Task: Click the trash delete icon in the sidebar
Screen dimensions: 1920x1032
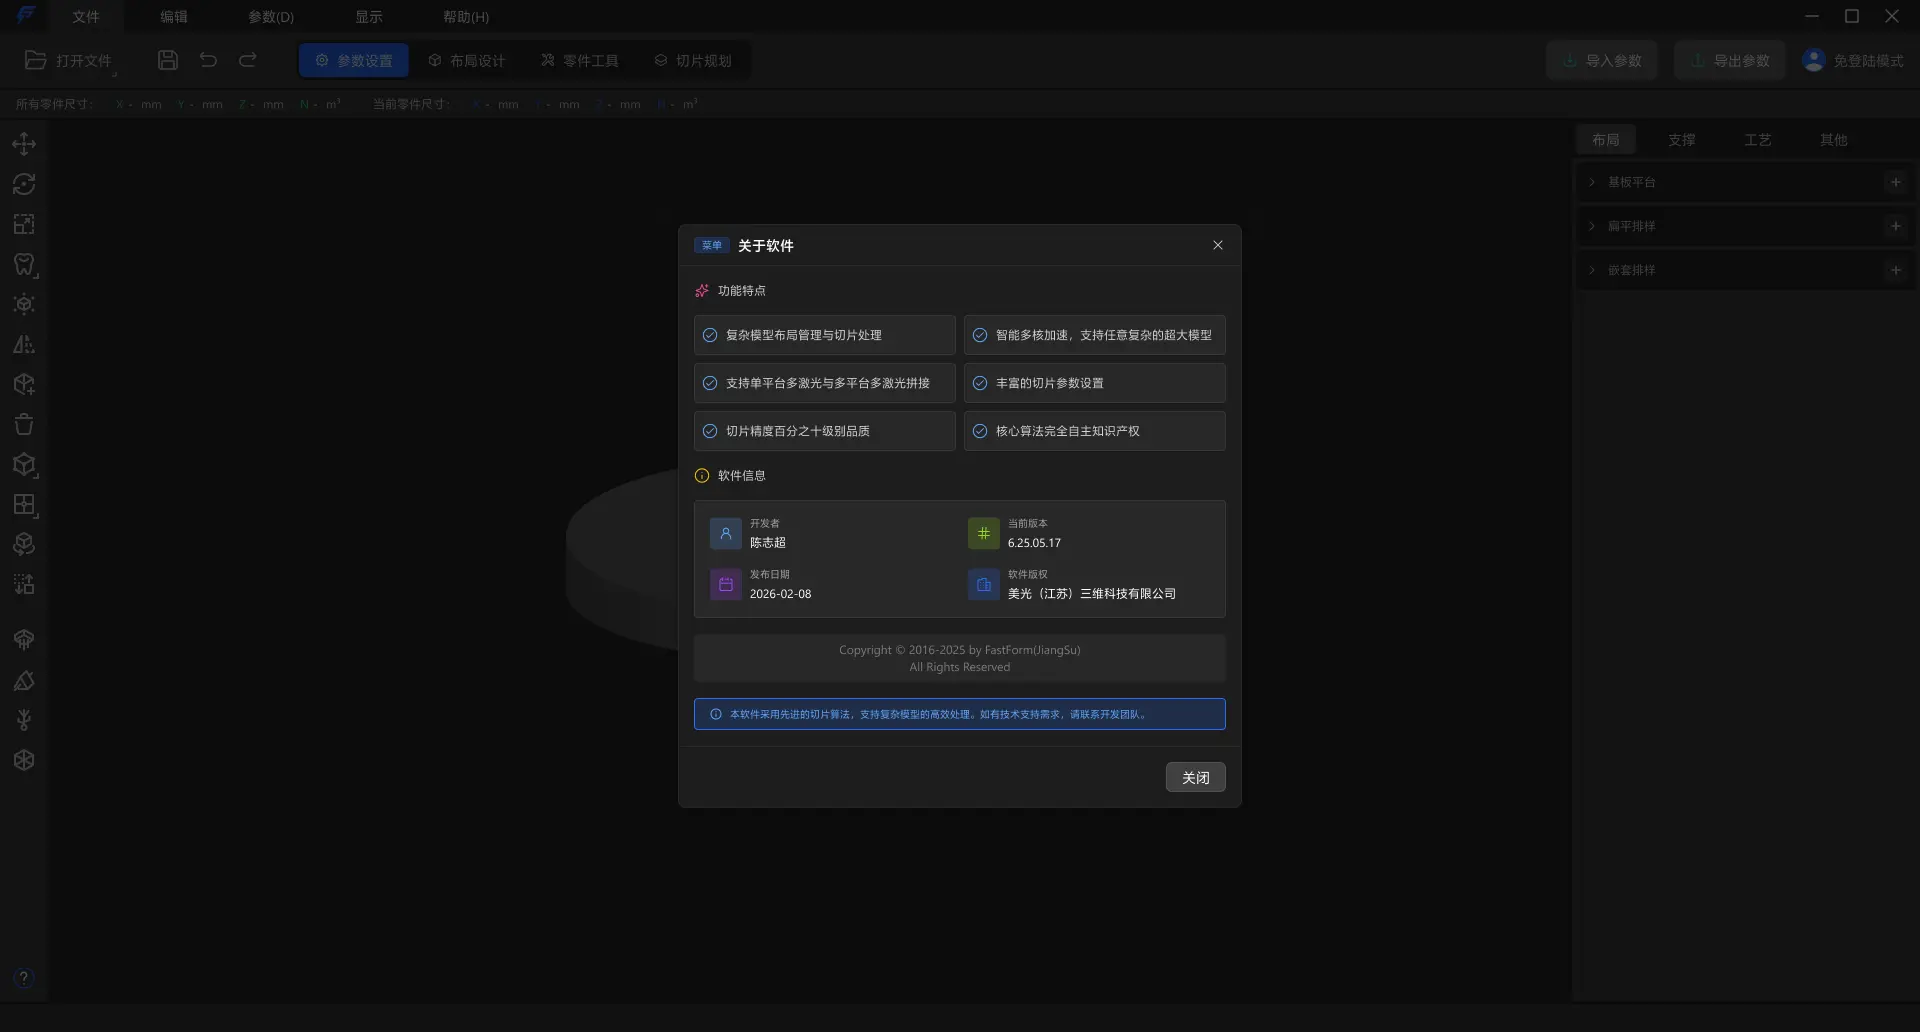Action: tap(24, 424)
